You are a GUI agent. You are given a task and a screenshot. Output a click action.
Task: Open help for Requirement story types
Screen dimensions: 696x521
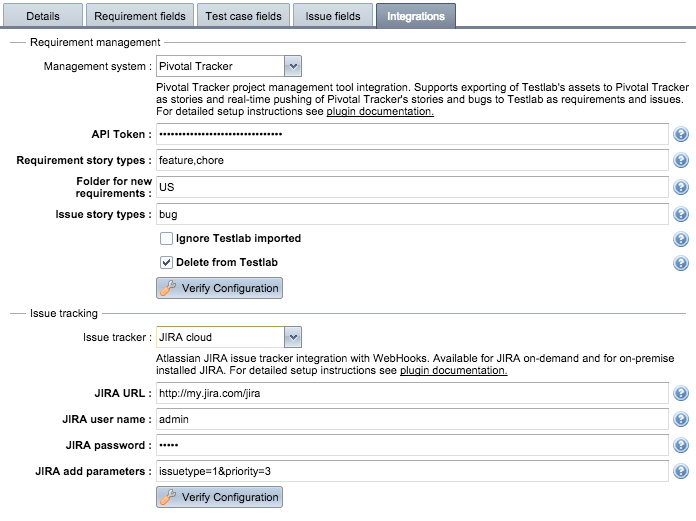tap(680, 160)
